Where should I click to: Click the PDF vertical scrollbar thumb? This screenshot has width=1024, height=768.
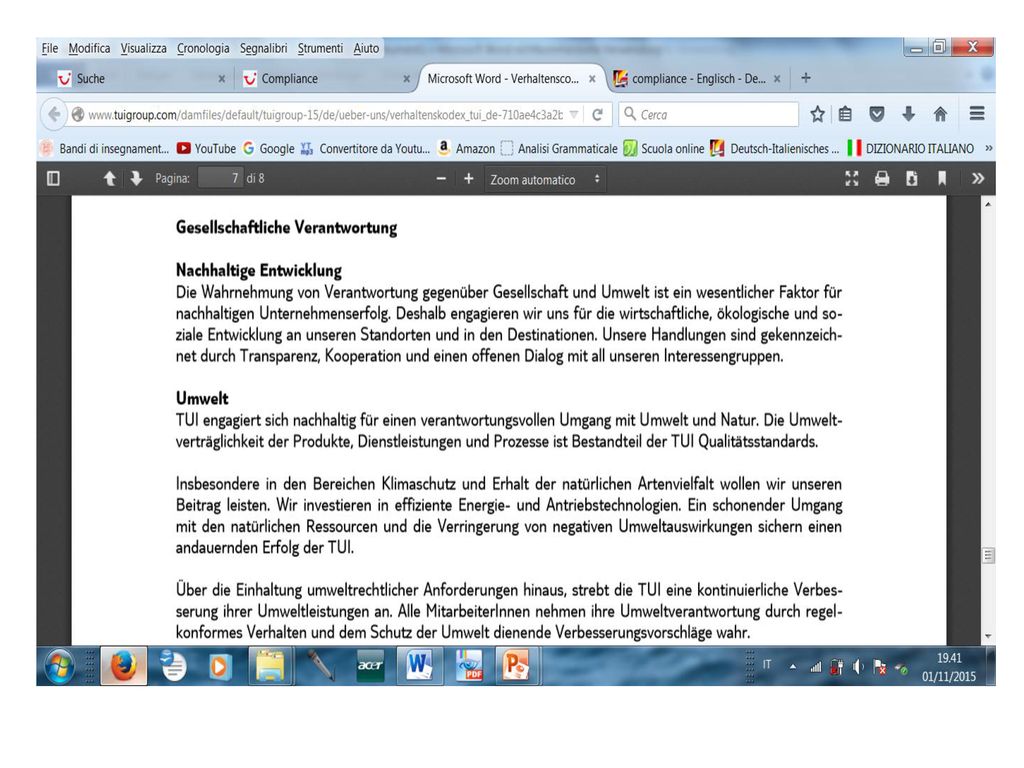[988, 556]
